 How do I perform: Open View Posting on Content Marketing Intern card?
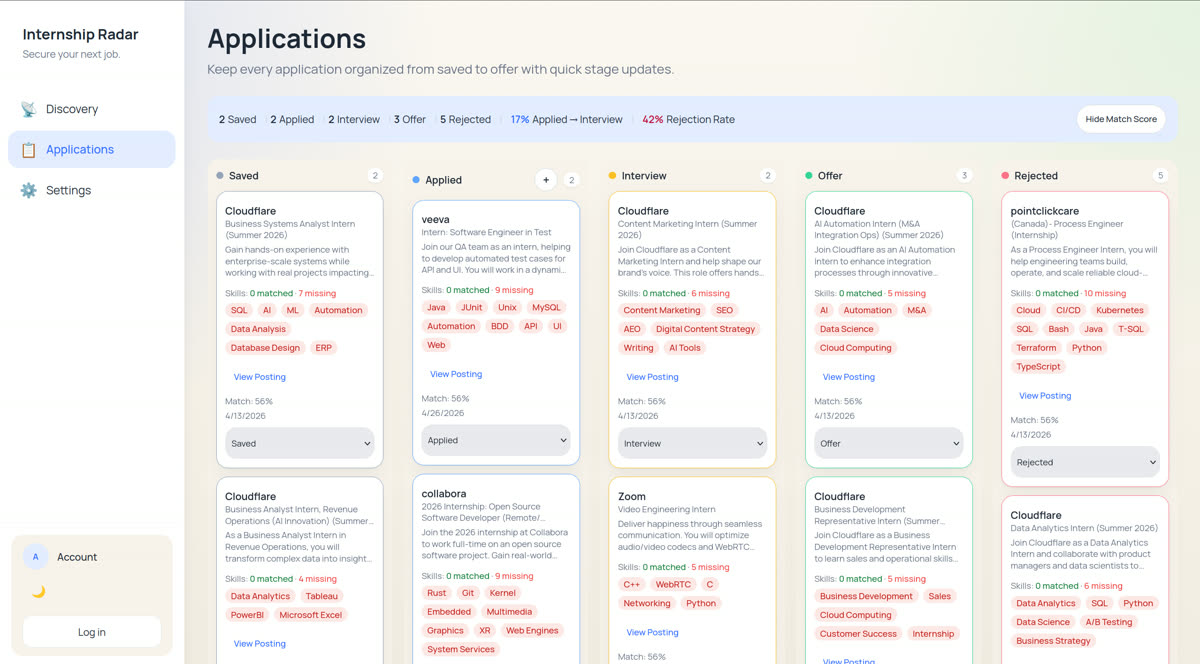(652, 377)
